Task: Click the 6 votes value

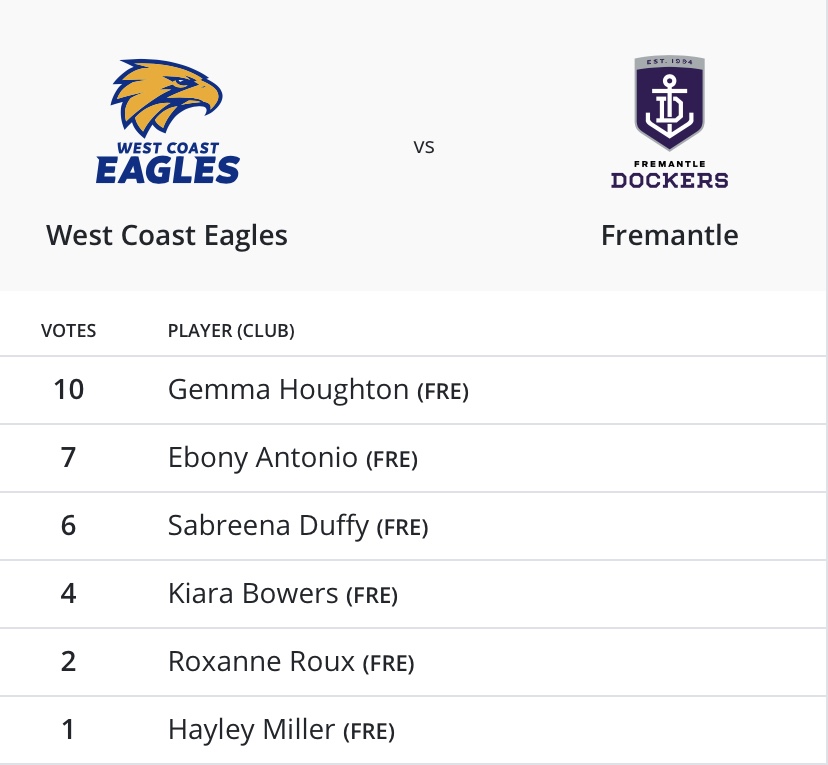Action: tap(69, 525)
